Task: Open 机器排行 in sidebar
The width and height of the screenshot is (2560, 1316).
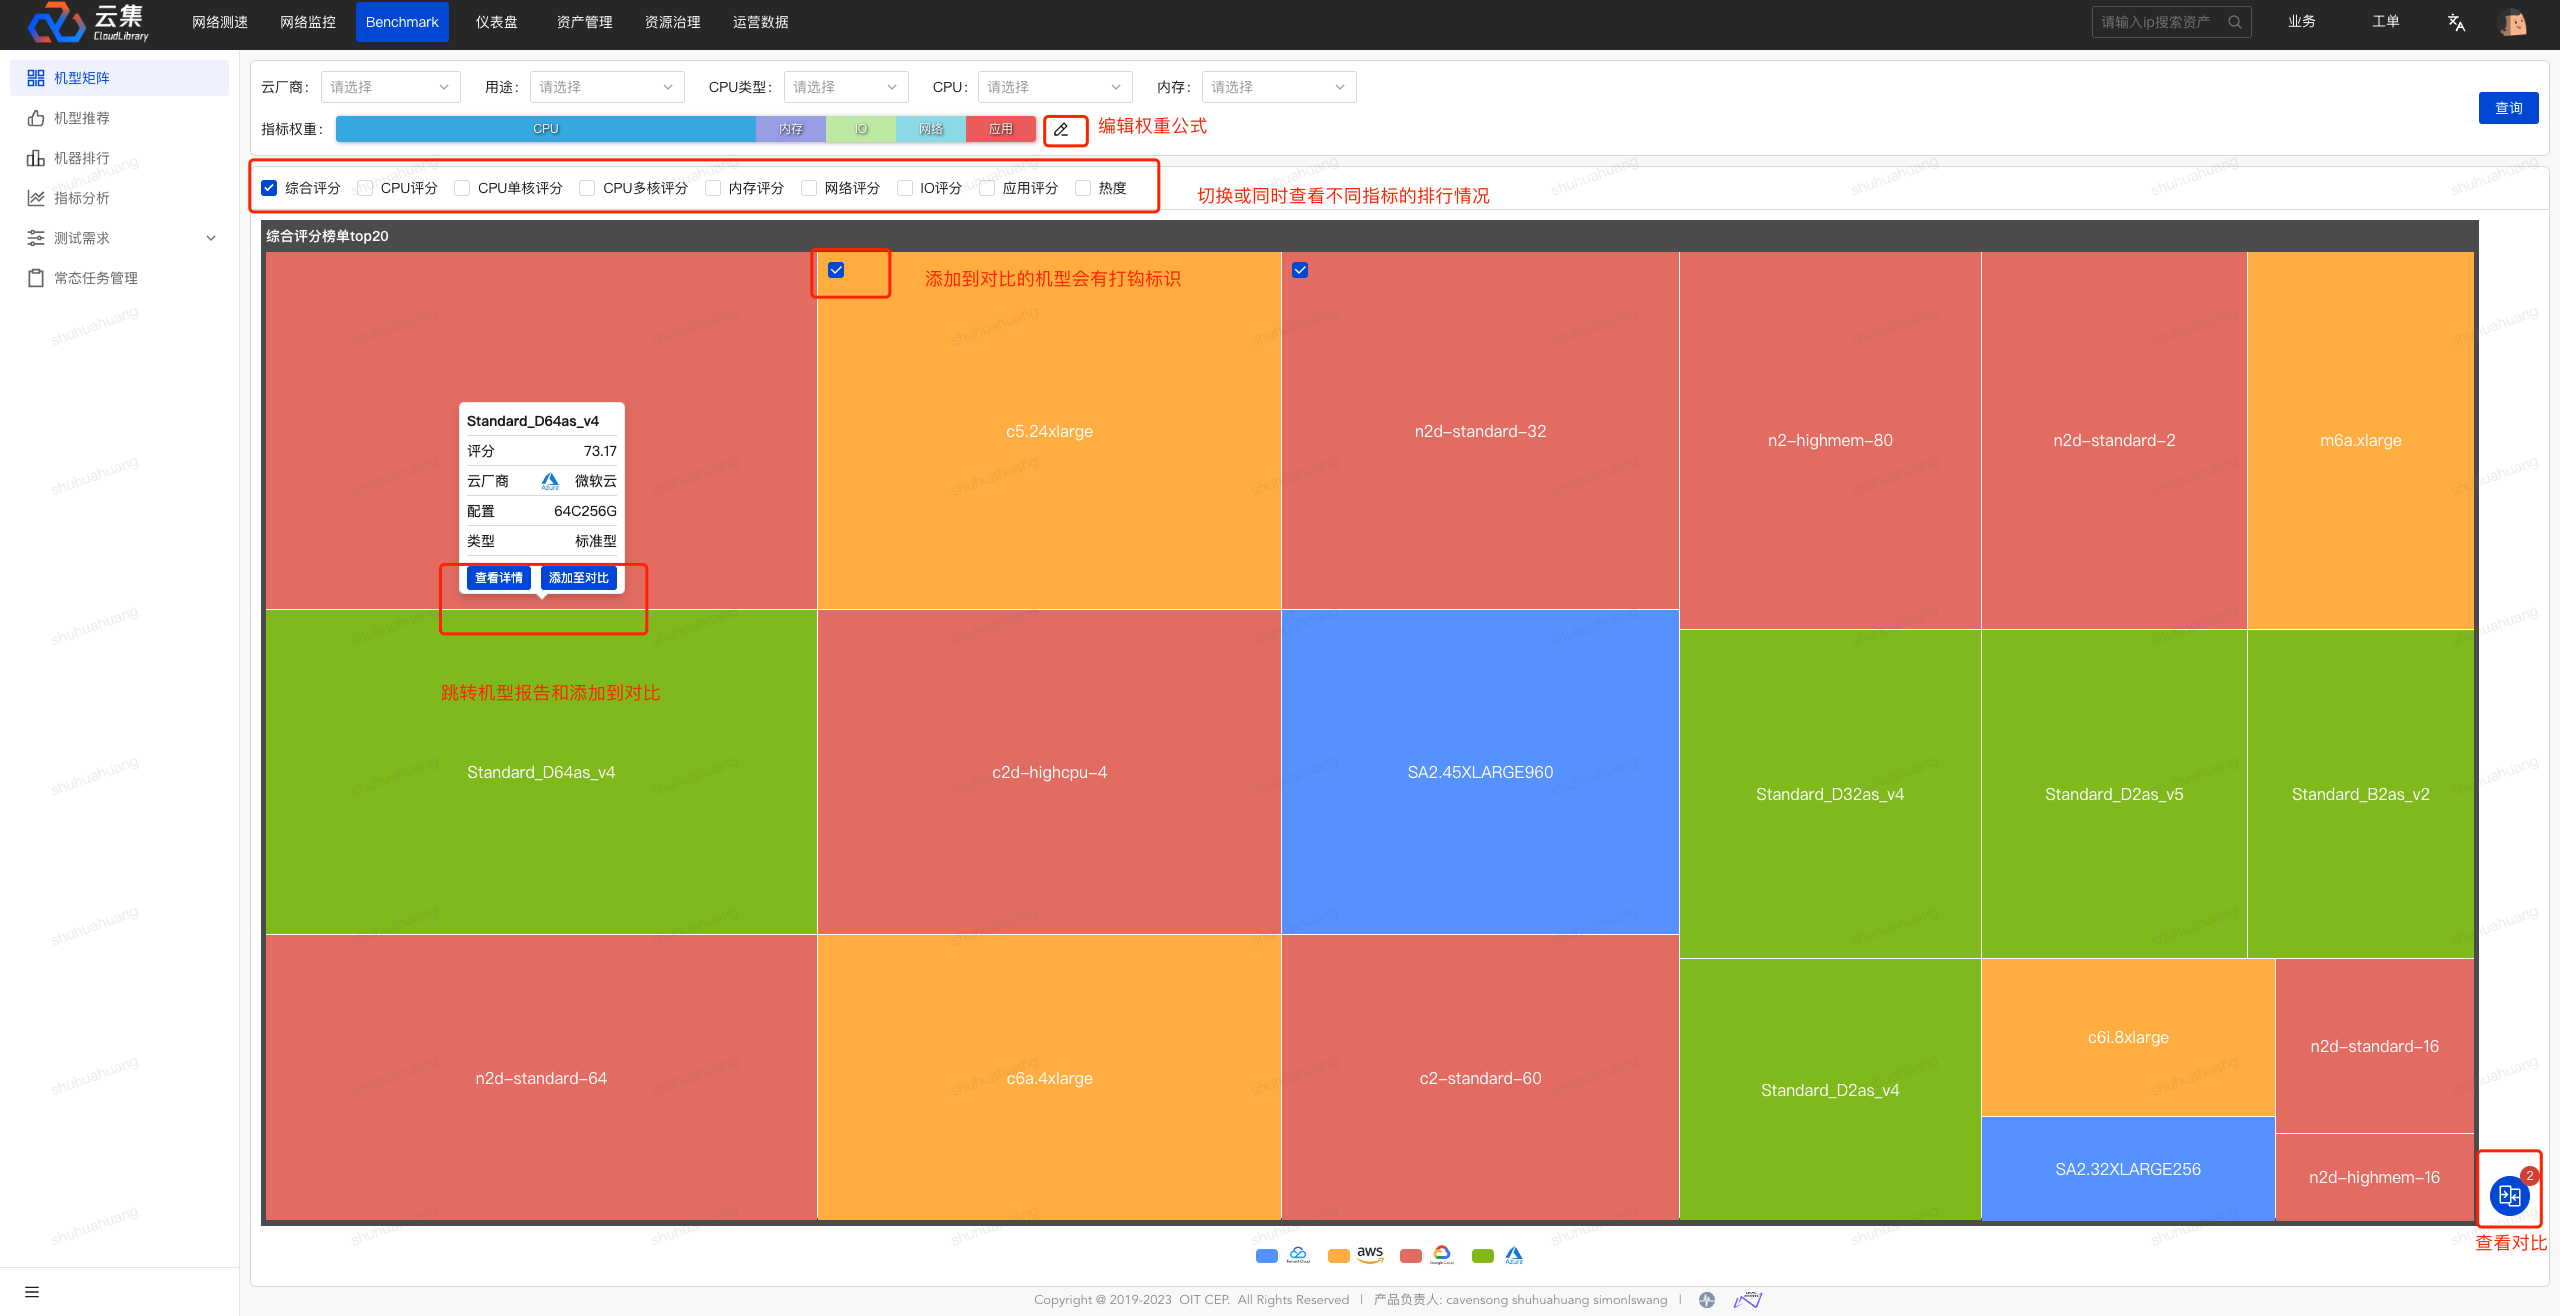Action: [x=82, y=158]
